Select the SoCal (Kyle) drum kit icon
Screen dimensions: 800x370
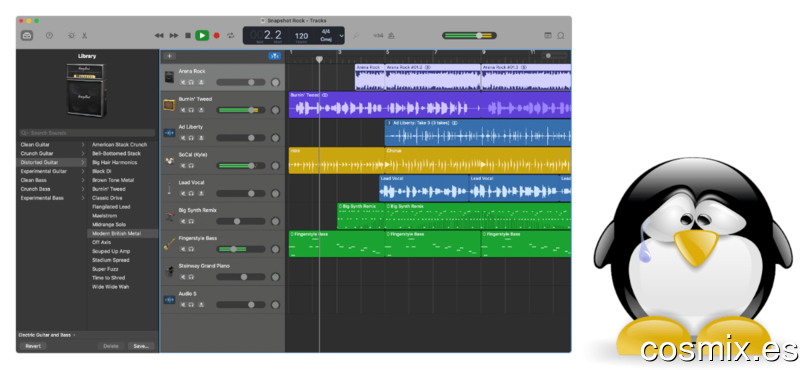point(169,161)
